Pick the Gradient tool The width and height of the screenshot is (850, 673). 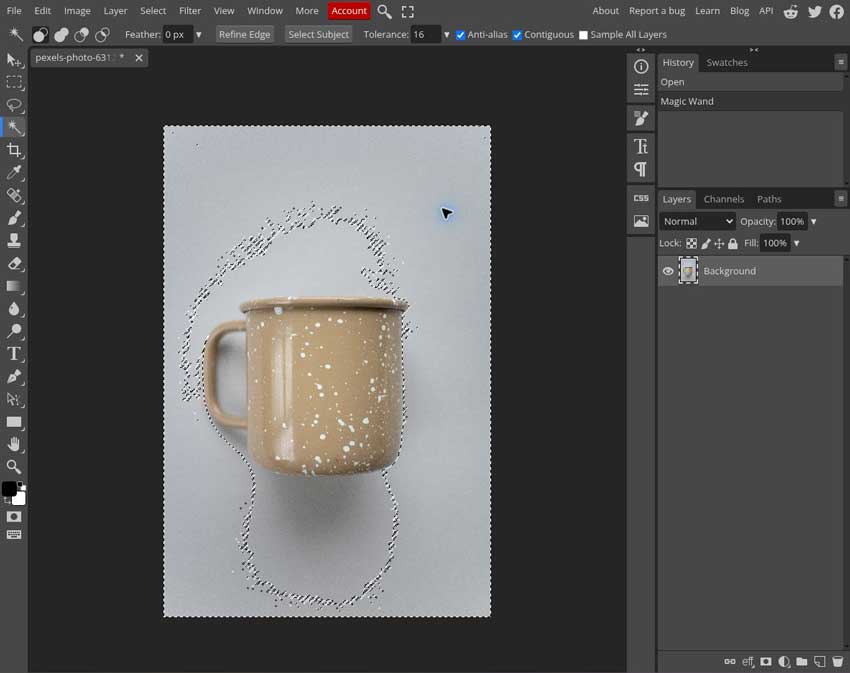coord(14,286)
